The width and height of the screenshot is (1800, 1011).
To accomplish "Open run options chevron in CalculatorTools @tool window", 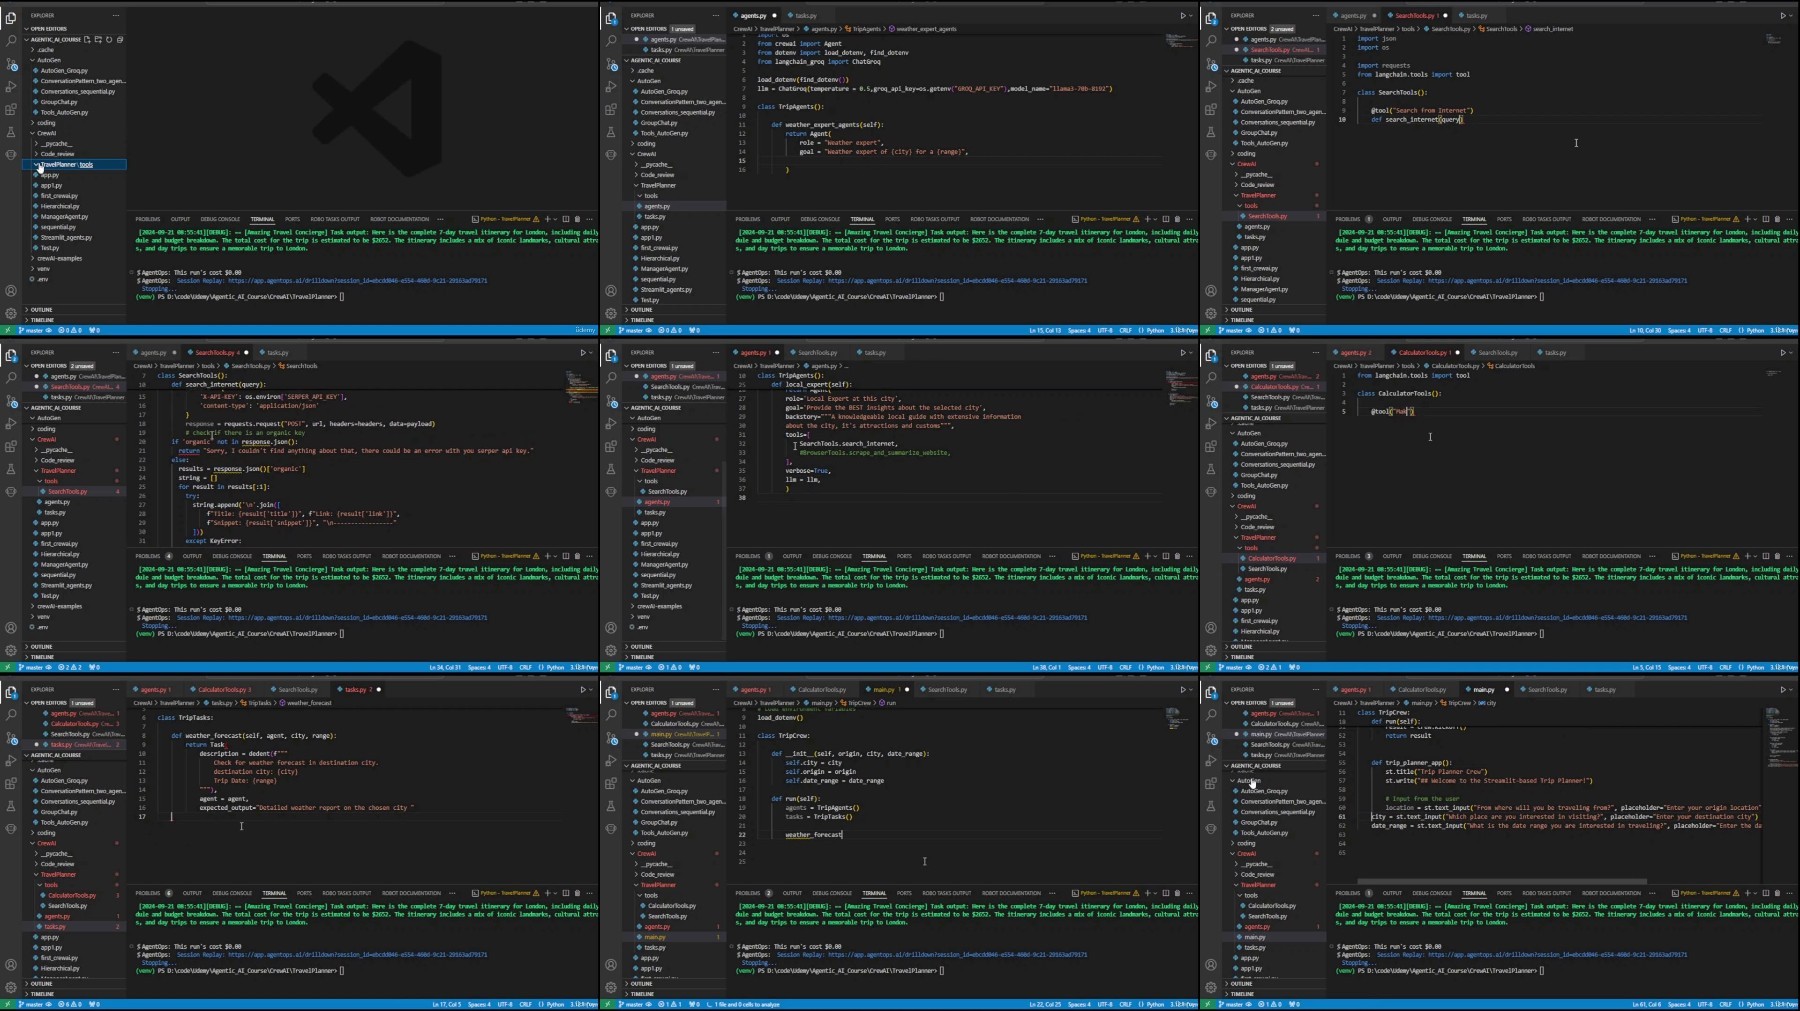I will tap(1791, 353).
